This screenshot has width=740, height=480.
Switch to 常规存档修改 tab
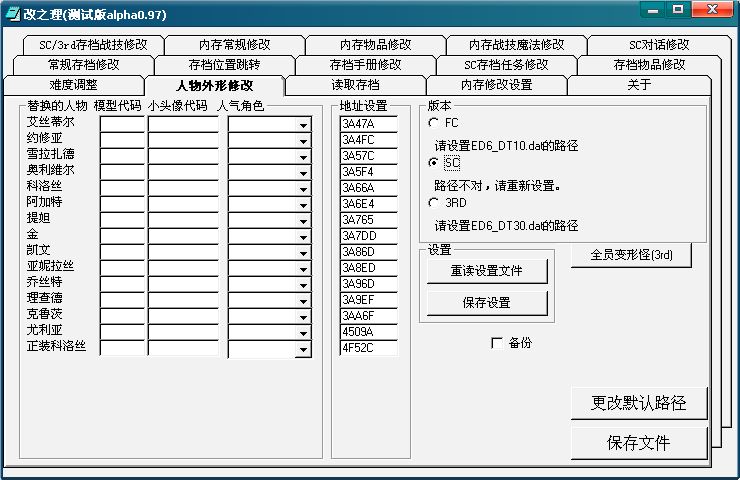pos(84,65)
